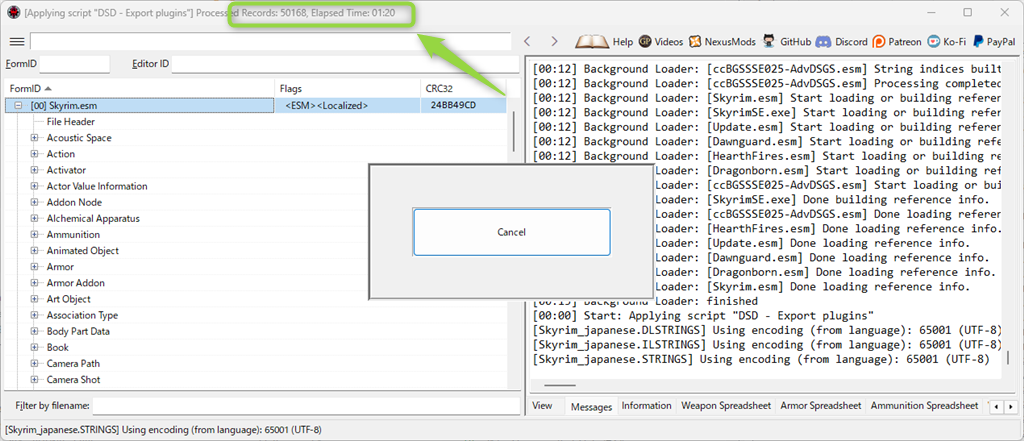1024x441 pixels.
Task: Expand the Art Object group
Action: click(x=35, y=299)
